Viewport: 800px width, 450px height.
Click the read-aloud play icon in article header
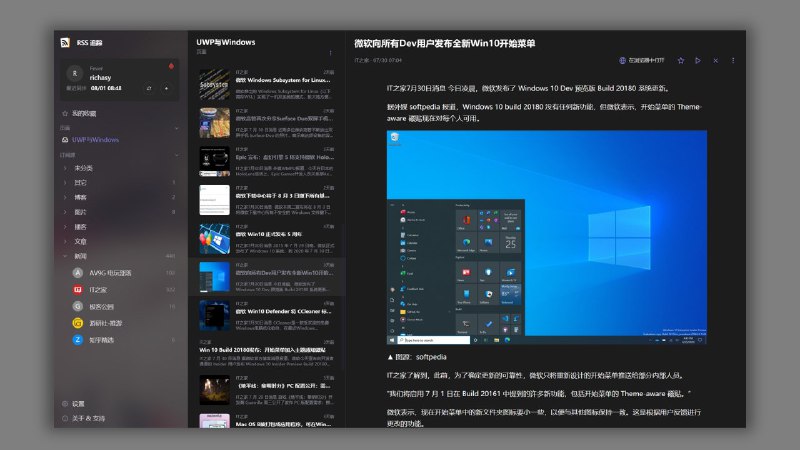tap(698, 61)
